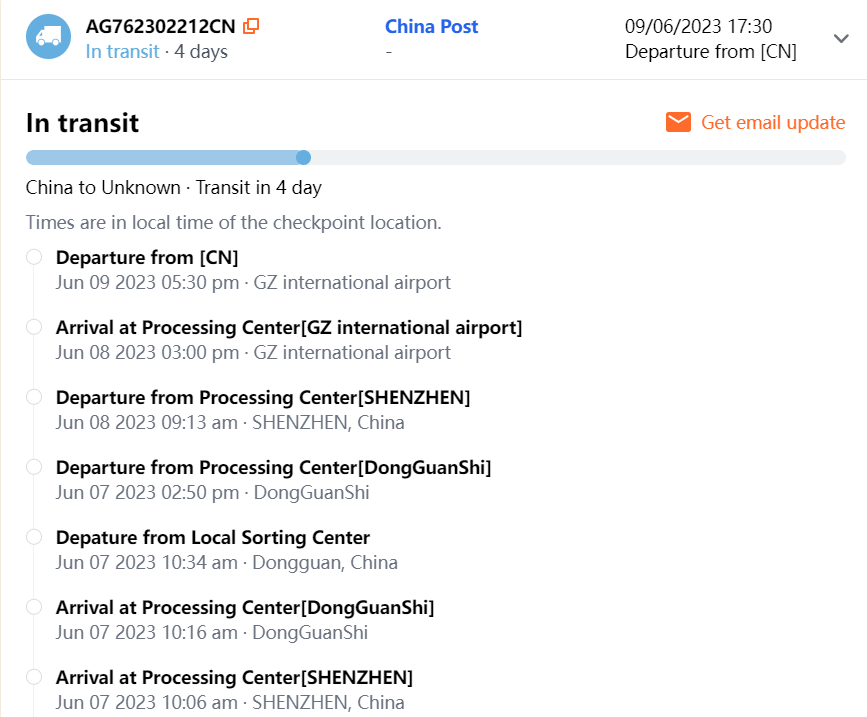Copy tracking number AG762302212CN

coord(251,26)
